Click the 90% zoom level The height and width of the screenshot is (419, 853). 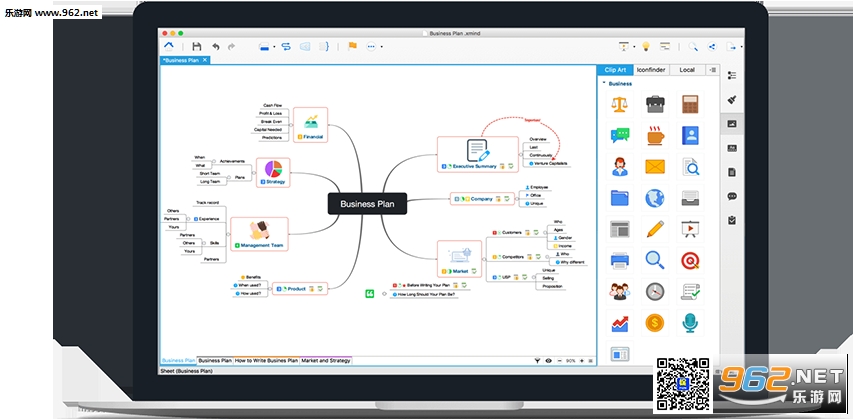pos(571,360)
